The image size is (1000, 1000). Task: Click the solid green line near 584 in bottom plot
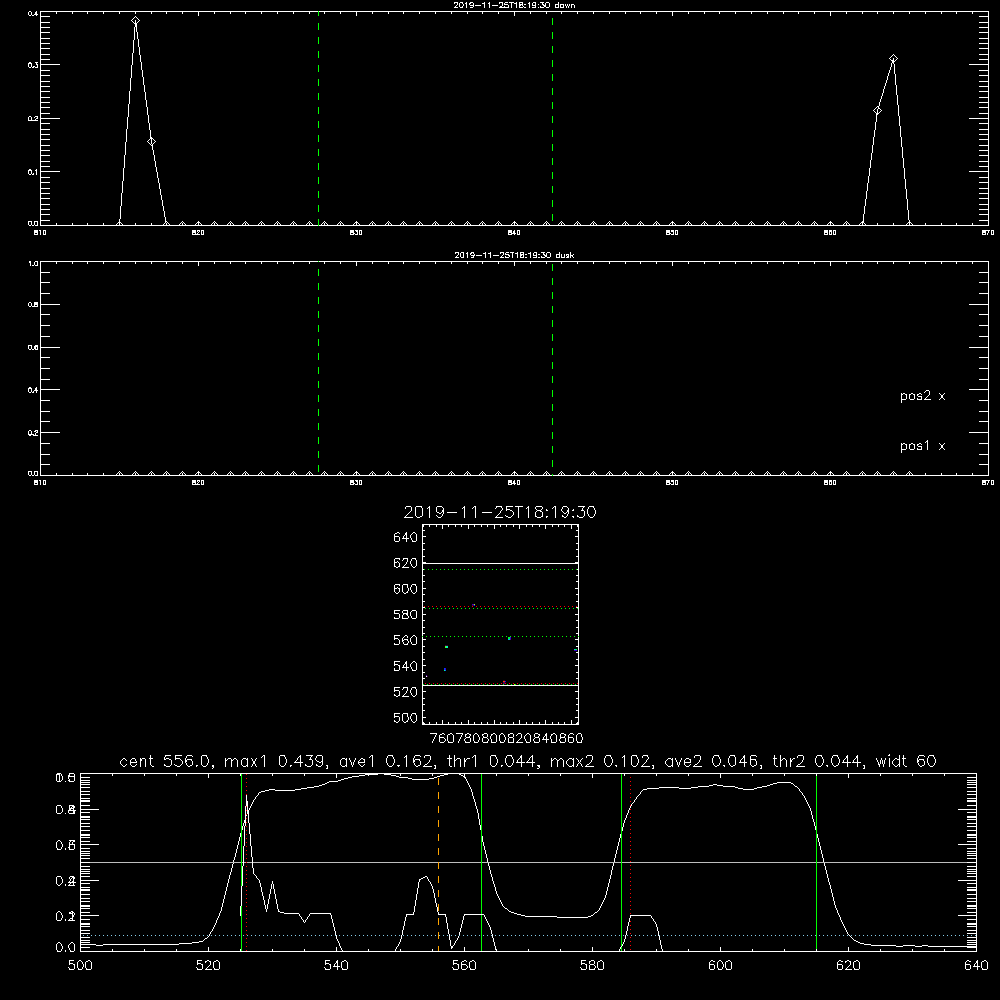[621, 862]
